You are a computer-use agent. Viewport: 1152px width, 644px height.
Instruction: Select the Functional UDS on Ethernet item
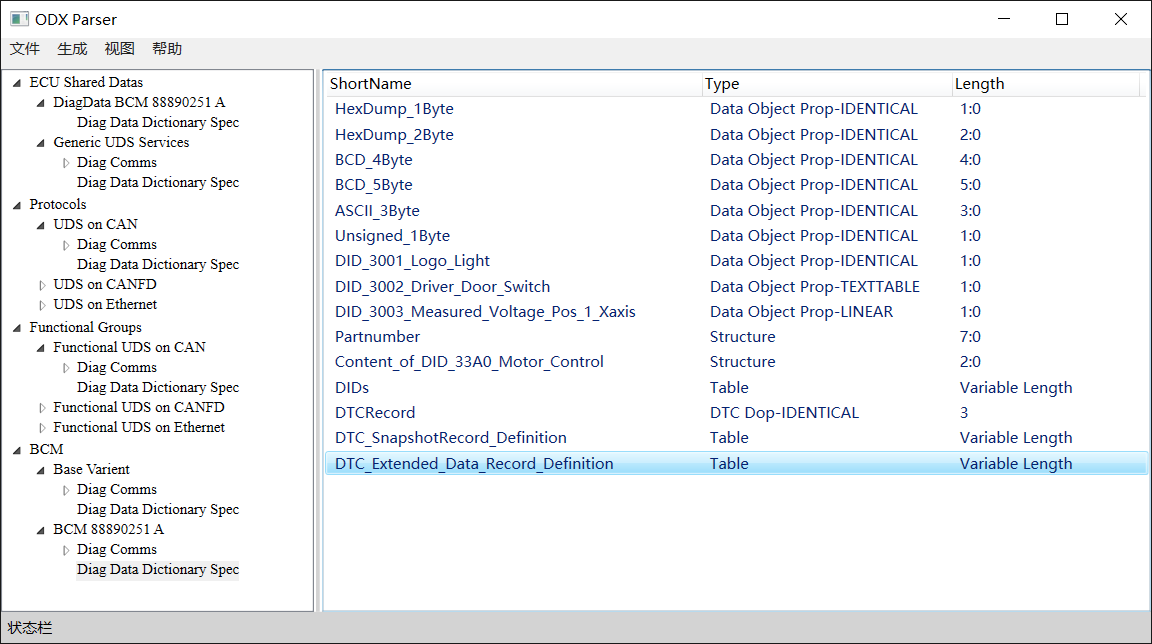point(139,427)
